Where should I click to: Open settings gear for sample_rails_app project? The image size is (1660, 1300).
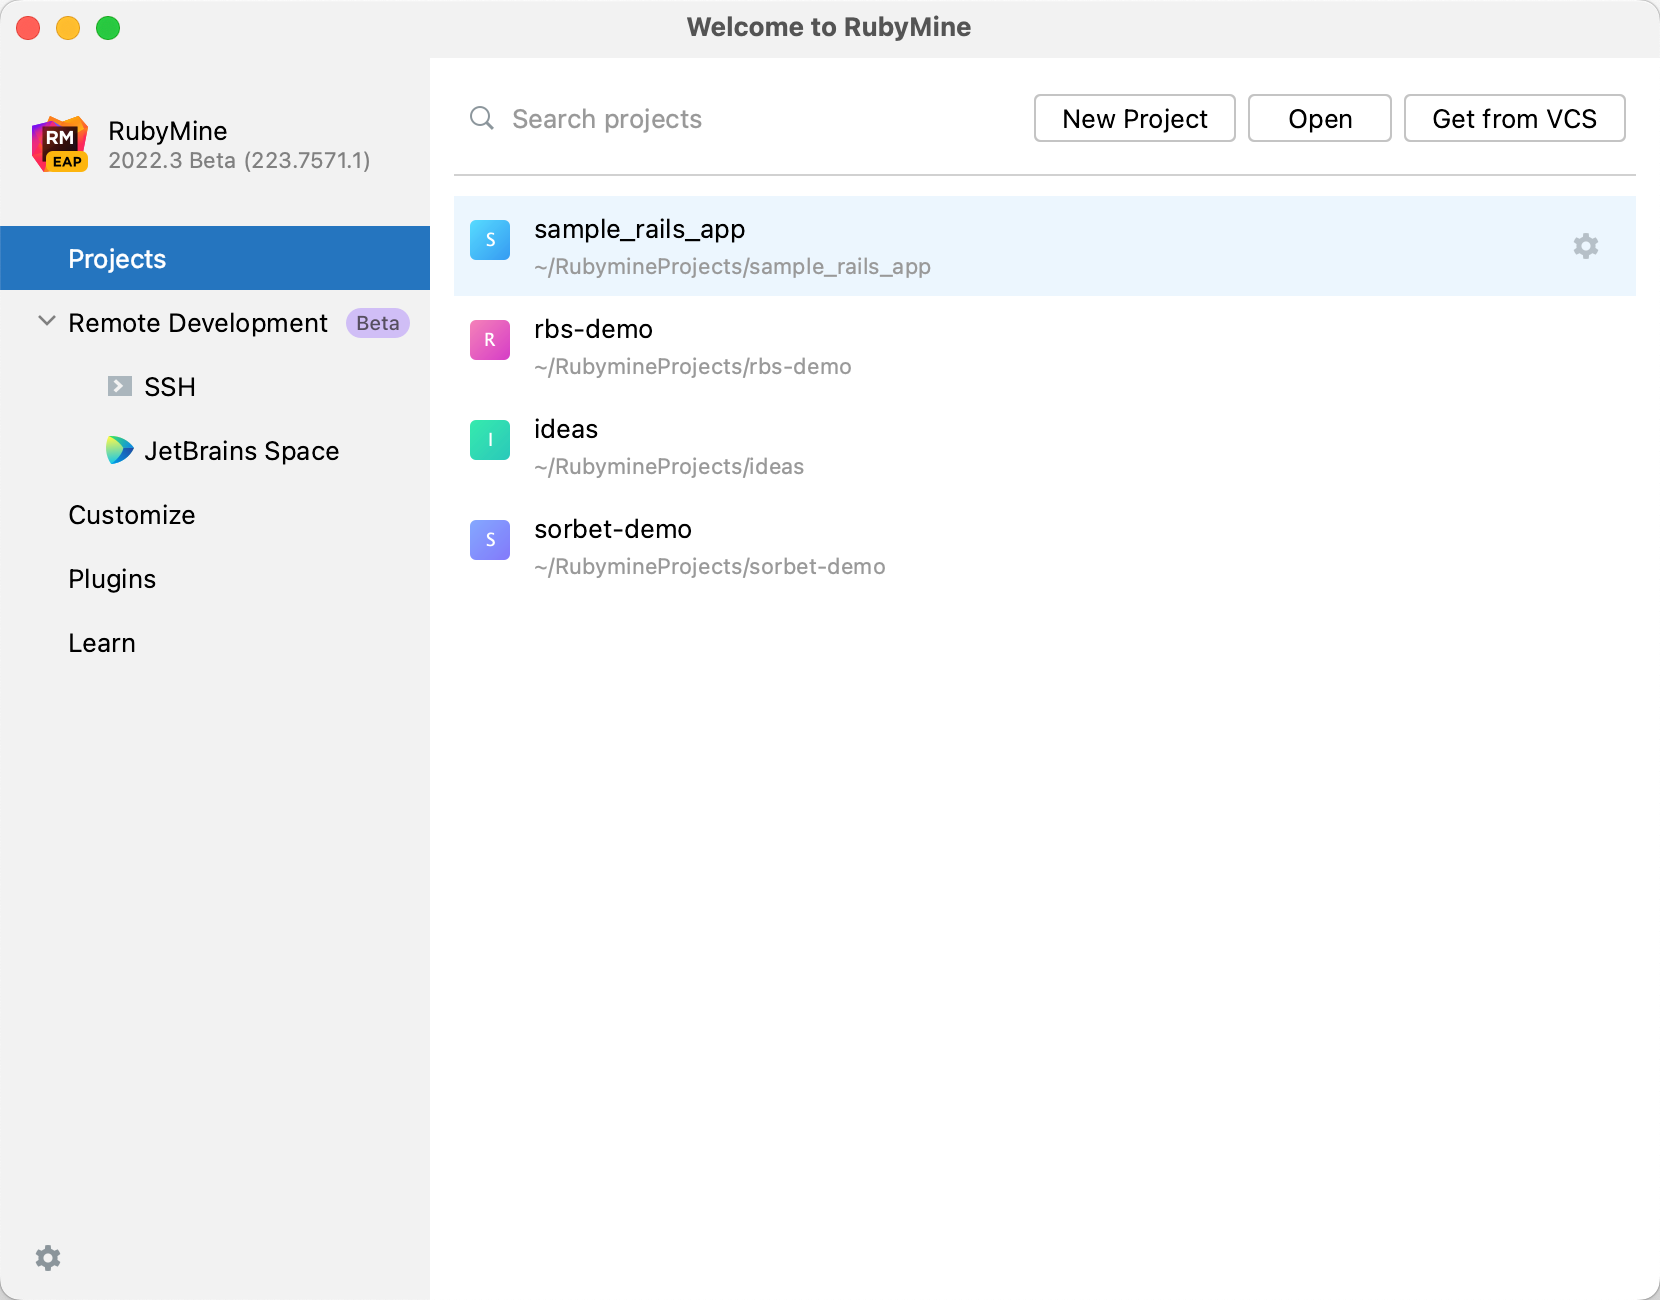pos(1585,246)
